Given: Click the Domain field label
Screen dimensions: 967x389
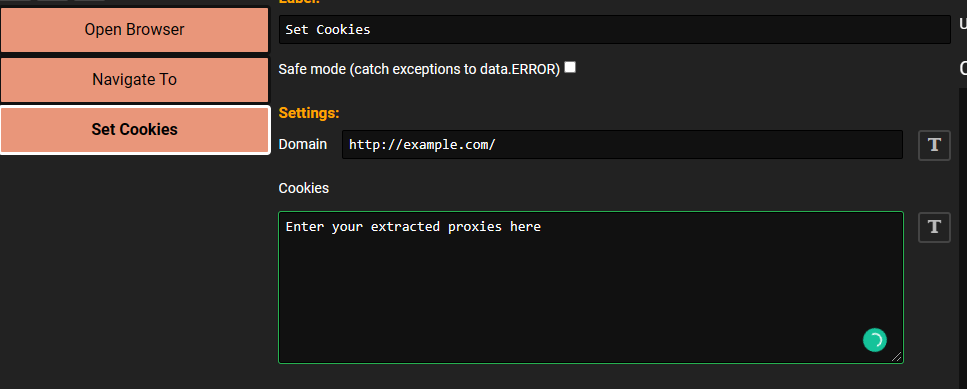Looking at the screenshot, I should point(303,144).
